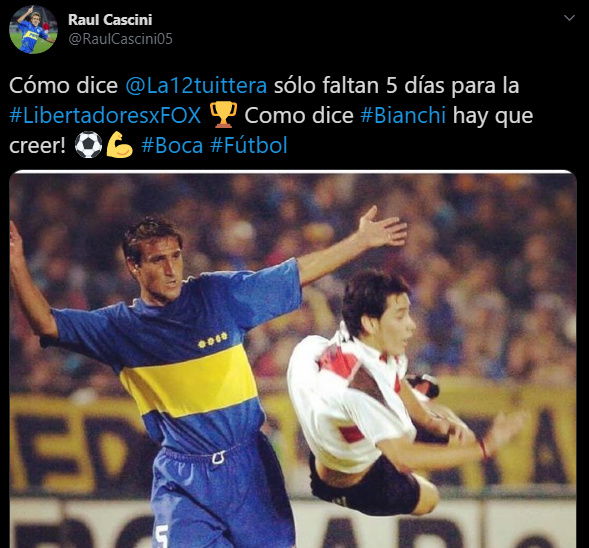The height and width of the screenshot is (548, 589).
Task: Open the #Boca hashtag
Action: pos(172,145)
